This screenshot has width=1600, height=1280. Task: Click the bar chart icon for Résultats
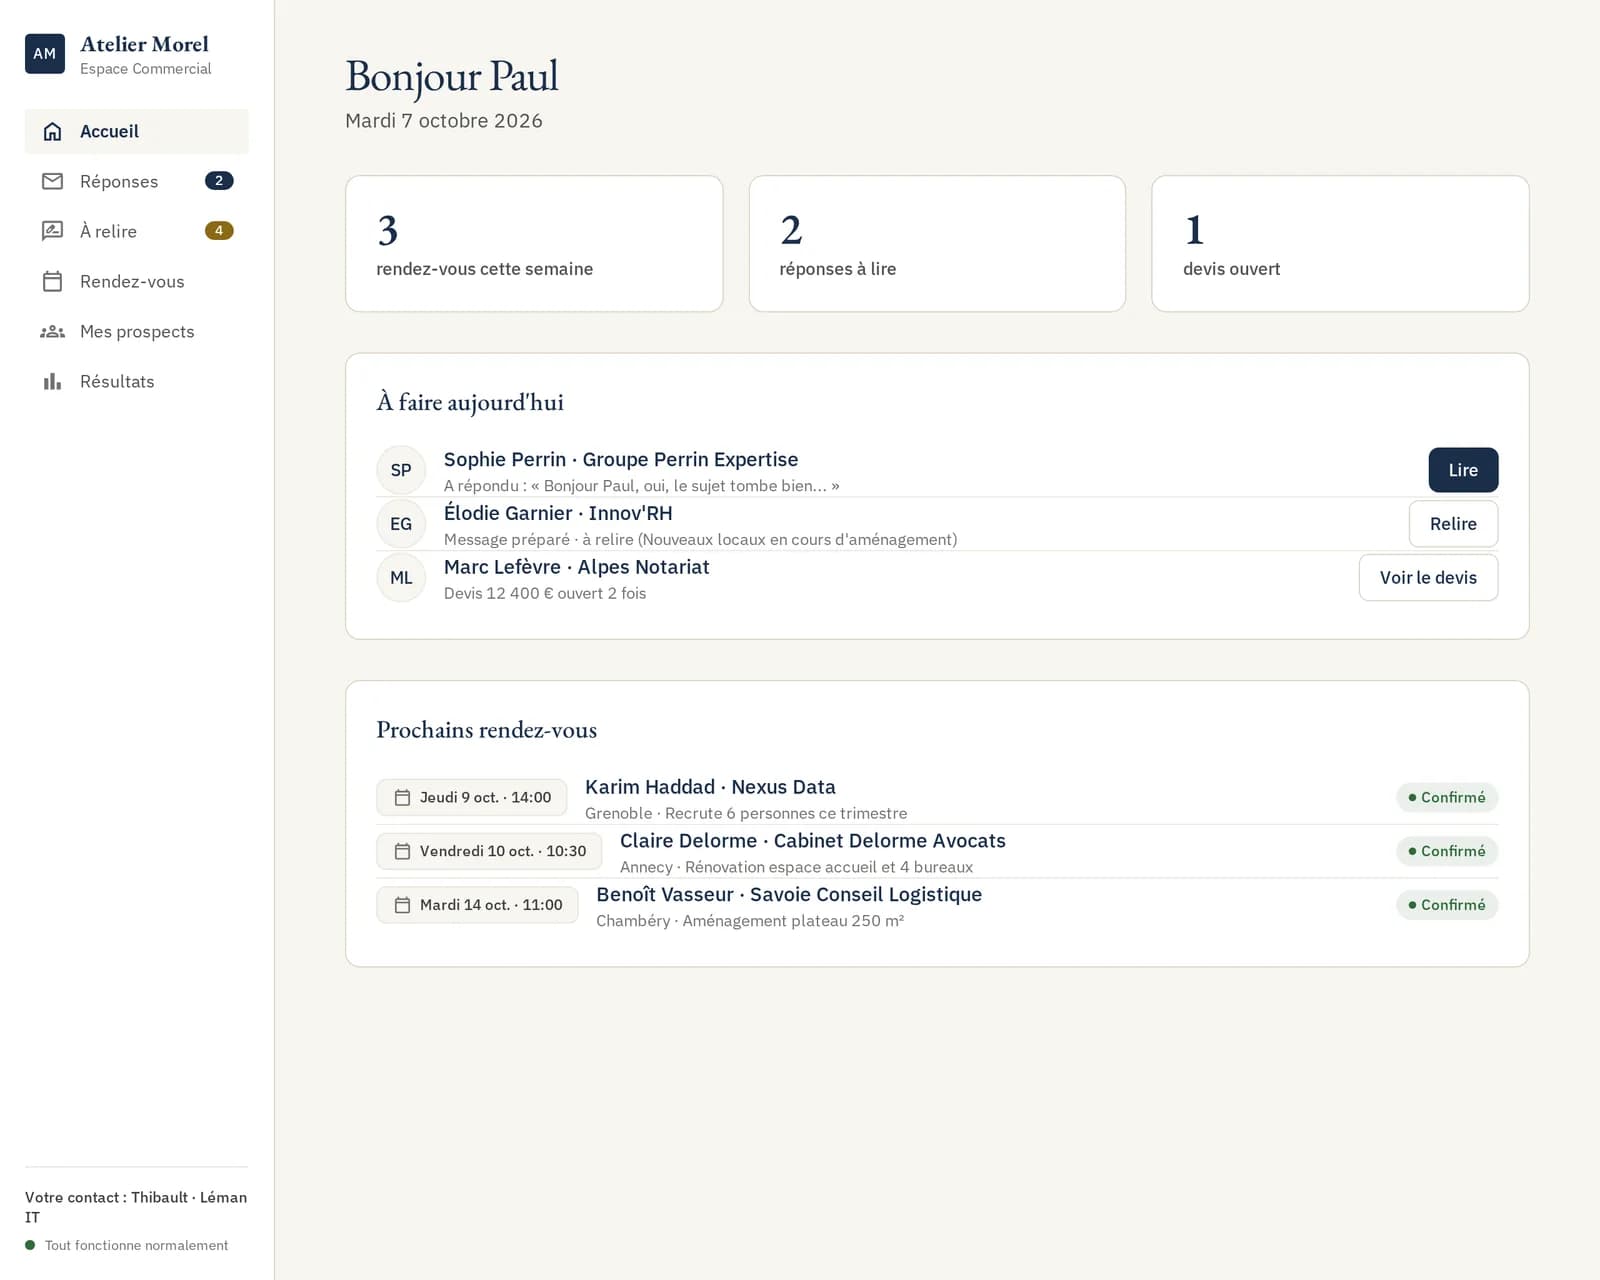click(x=53, y=381)
